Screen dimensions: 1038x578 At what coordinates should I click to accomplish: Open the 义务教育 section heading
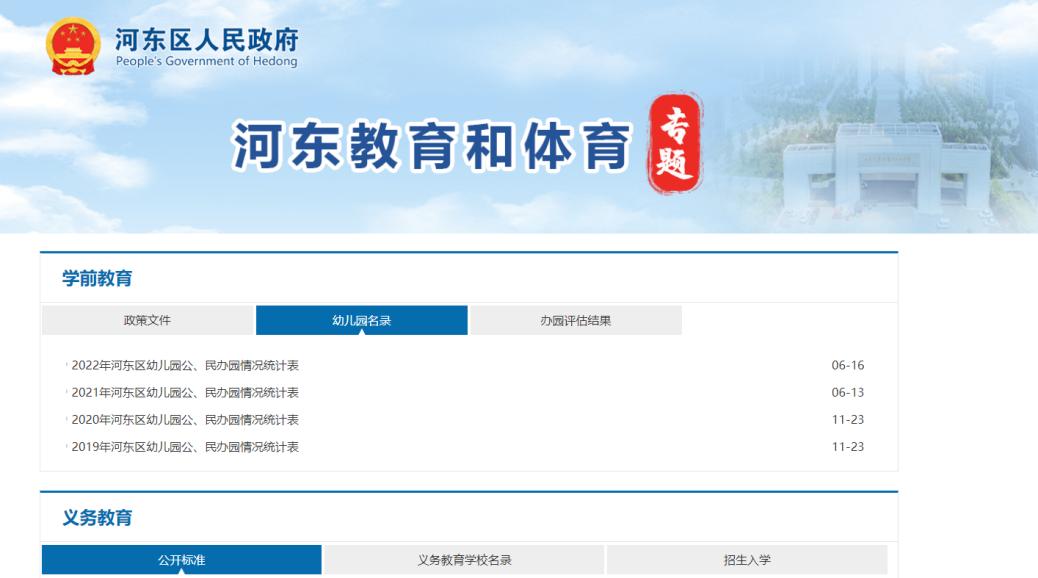click(x=97, y=518)
